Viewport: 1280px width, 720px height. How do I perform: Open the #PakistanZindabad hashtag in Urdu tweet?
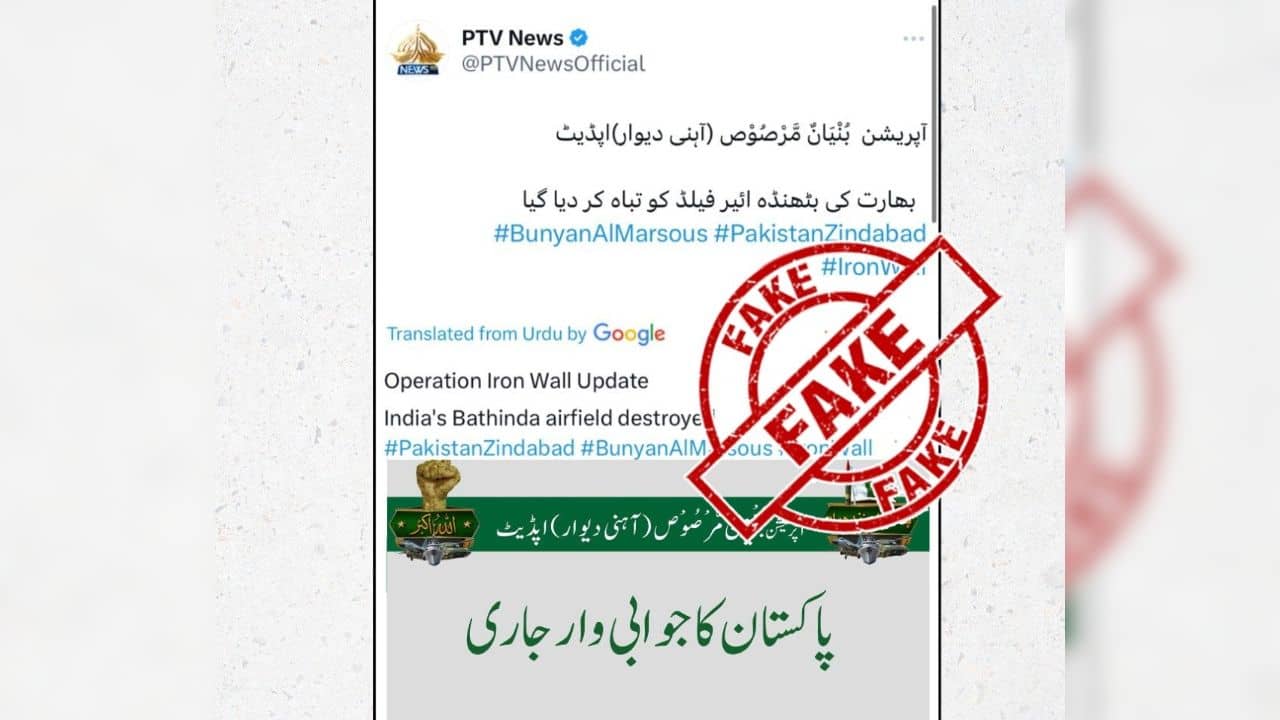click(818, 234)
